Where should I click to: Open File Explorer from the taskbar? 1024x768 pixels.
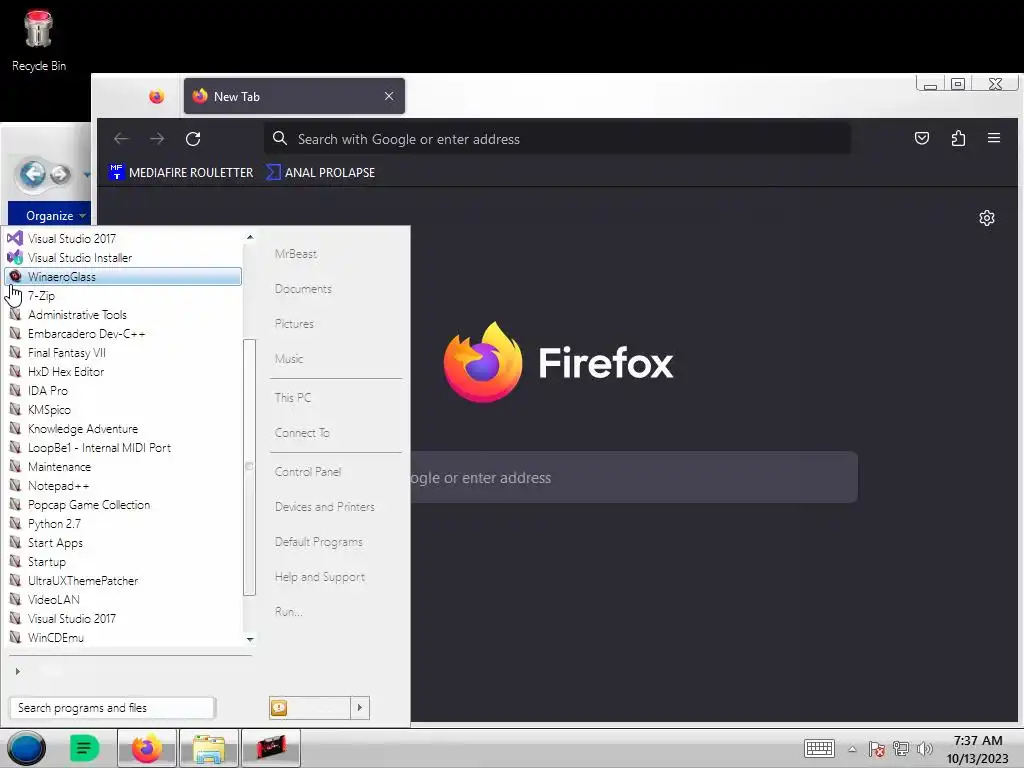(209, 748)
